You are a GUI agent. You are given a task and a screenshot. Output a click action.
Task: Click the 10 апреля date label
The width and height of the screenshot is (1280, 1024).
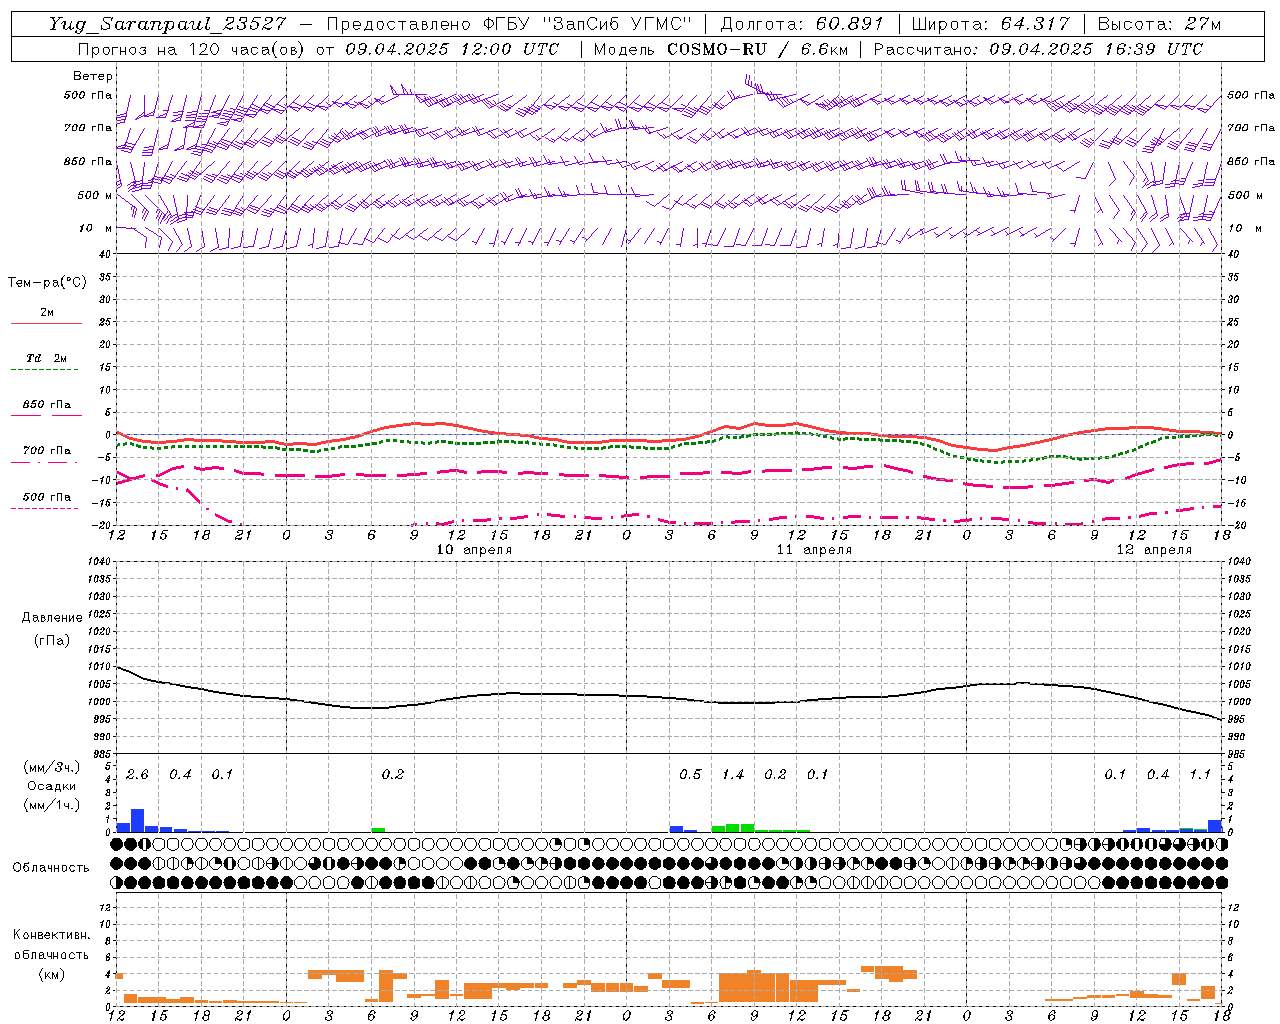[x=475, y=550]
